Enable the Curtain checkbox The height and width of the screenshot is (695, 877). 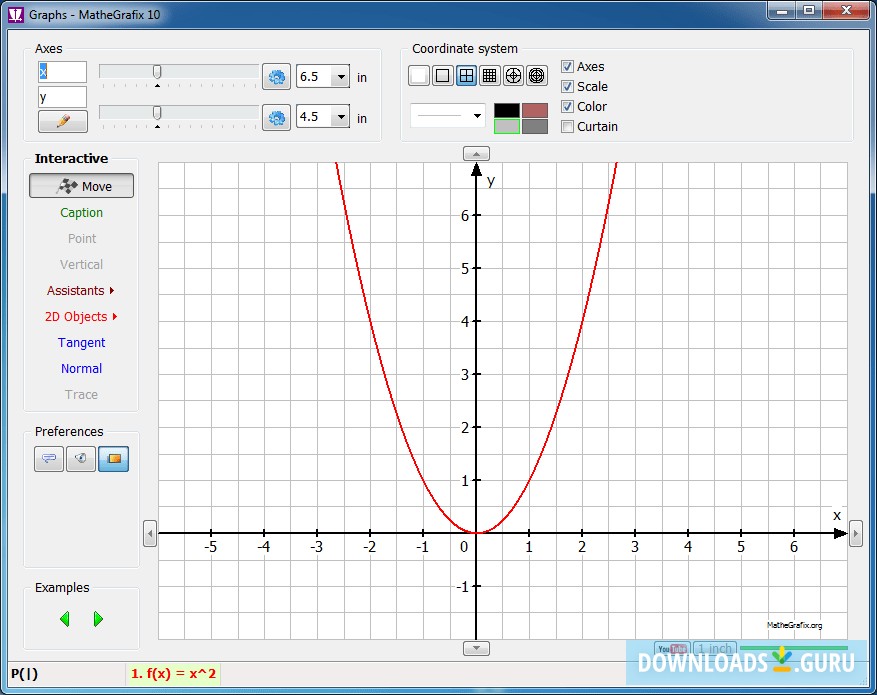click(567, 127)
